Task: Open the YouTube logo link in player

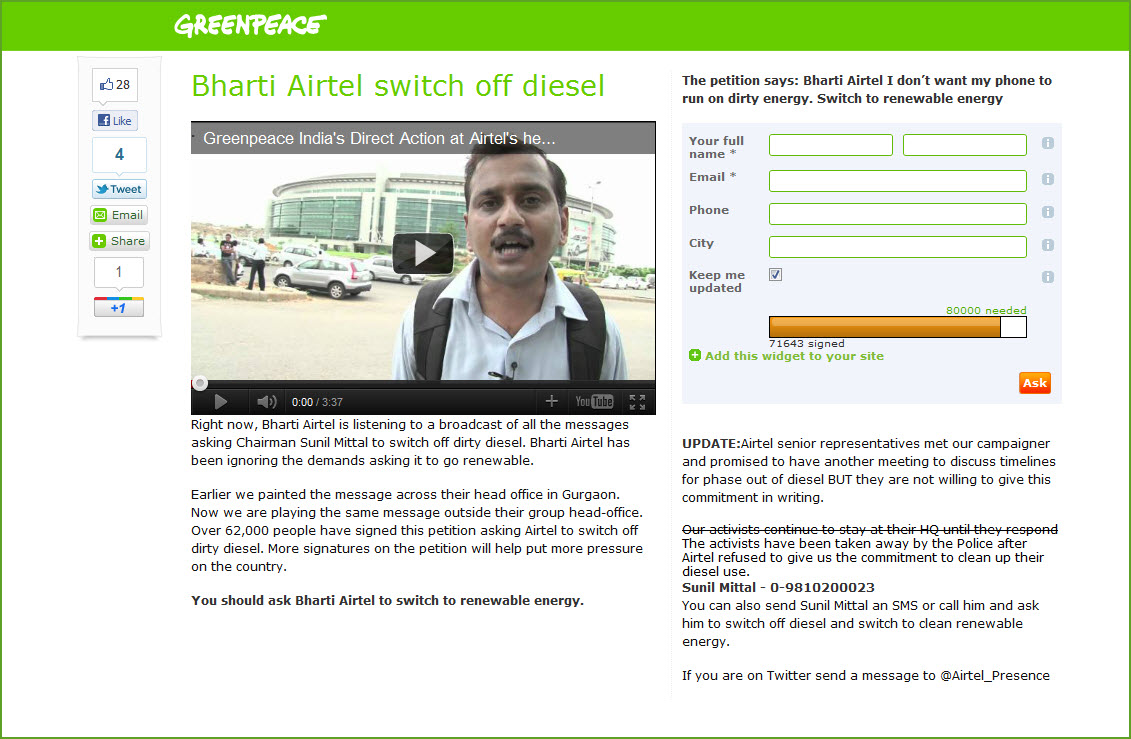Action: click(594, 402)
